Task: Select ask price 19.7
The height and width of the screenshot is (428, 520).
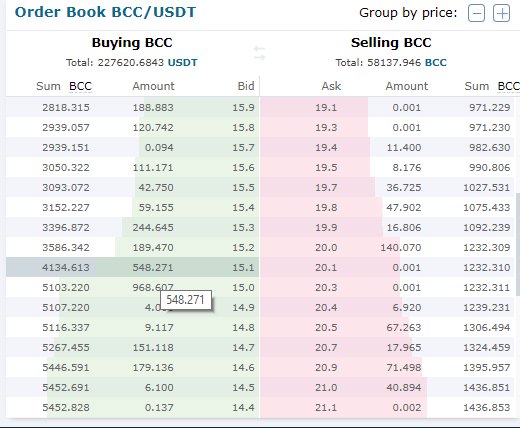Action: tap(326, 187)
